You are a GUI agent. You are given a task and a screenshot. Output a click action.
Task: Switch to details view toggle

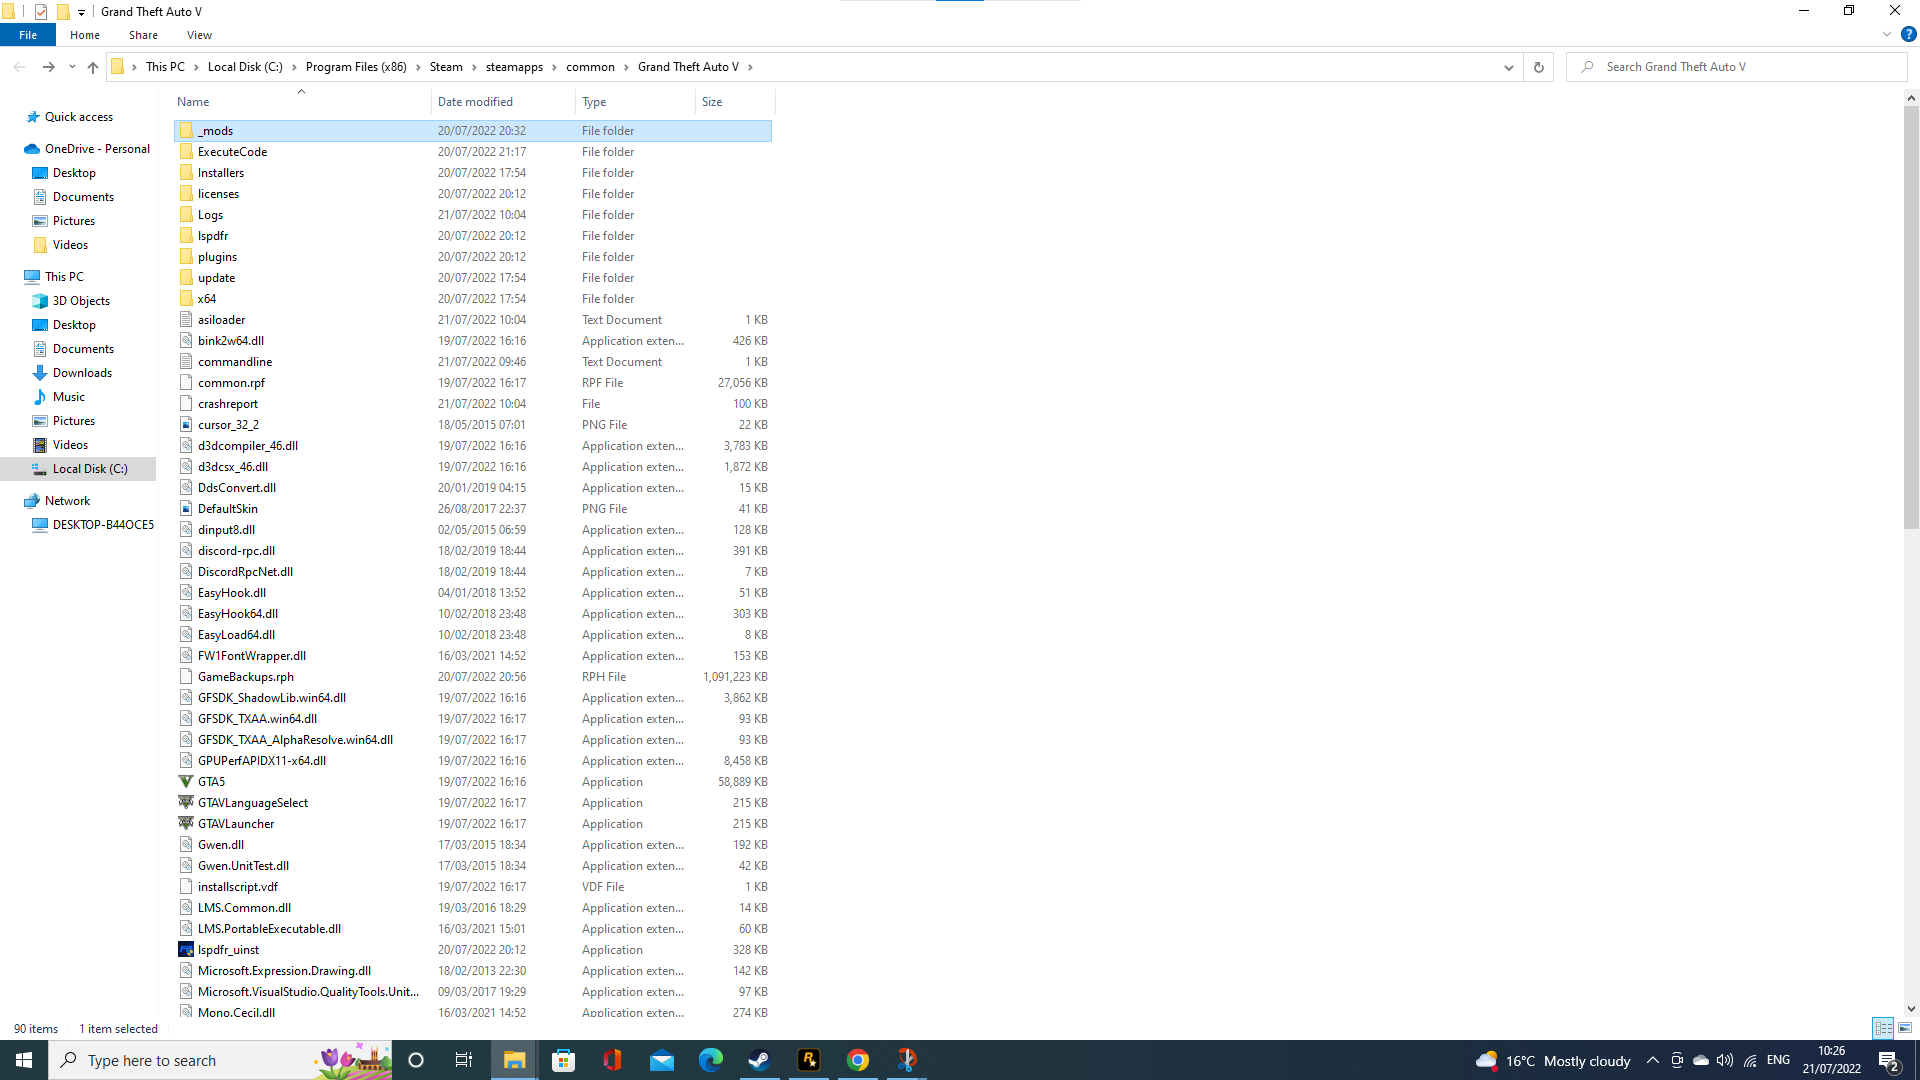[x=1883, y=1028]
